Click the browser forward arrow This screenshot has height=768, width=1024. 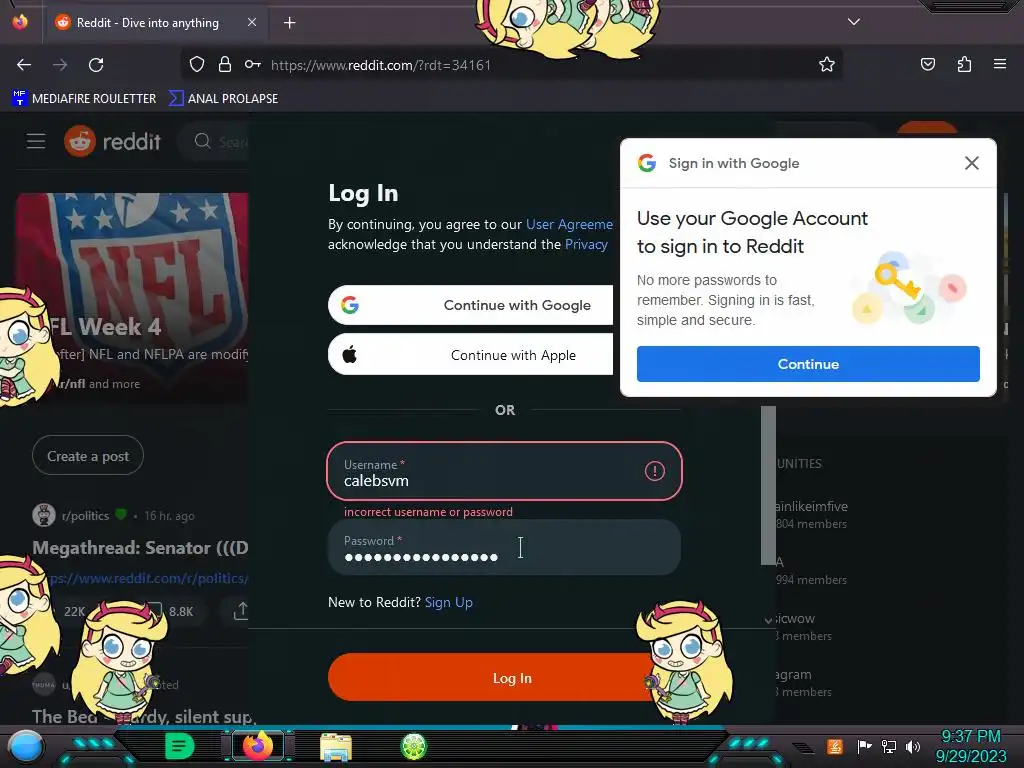click(x=60, y=65)
